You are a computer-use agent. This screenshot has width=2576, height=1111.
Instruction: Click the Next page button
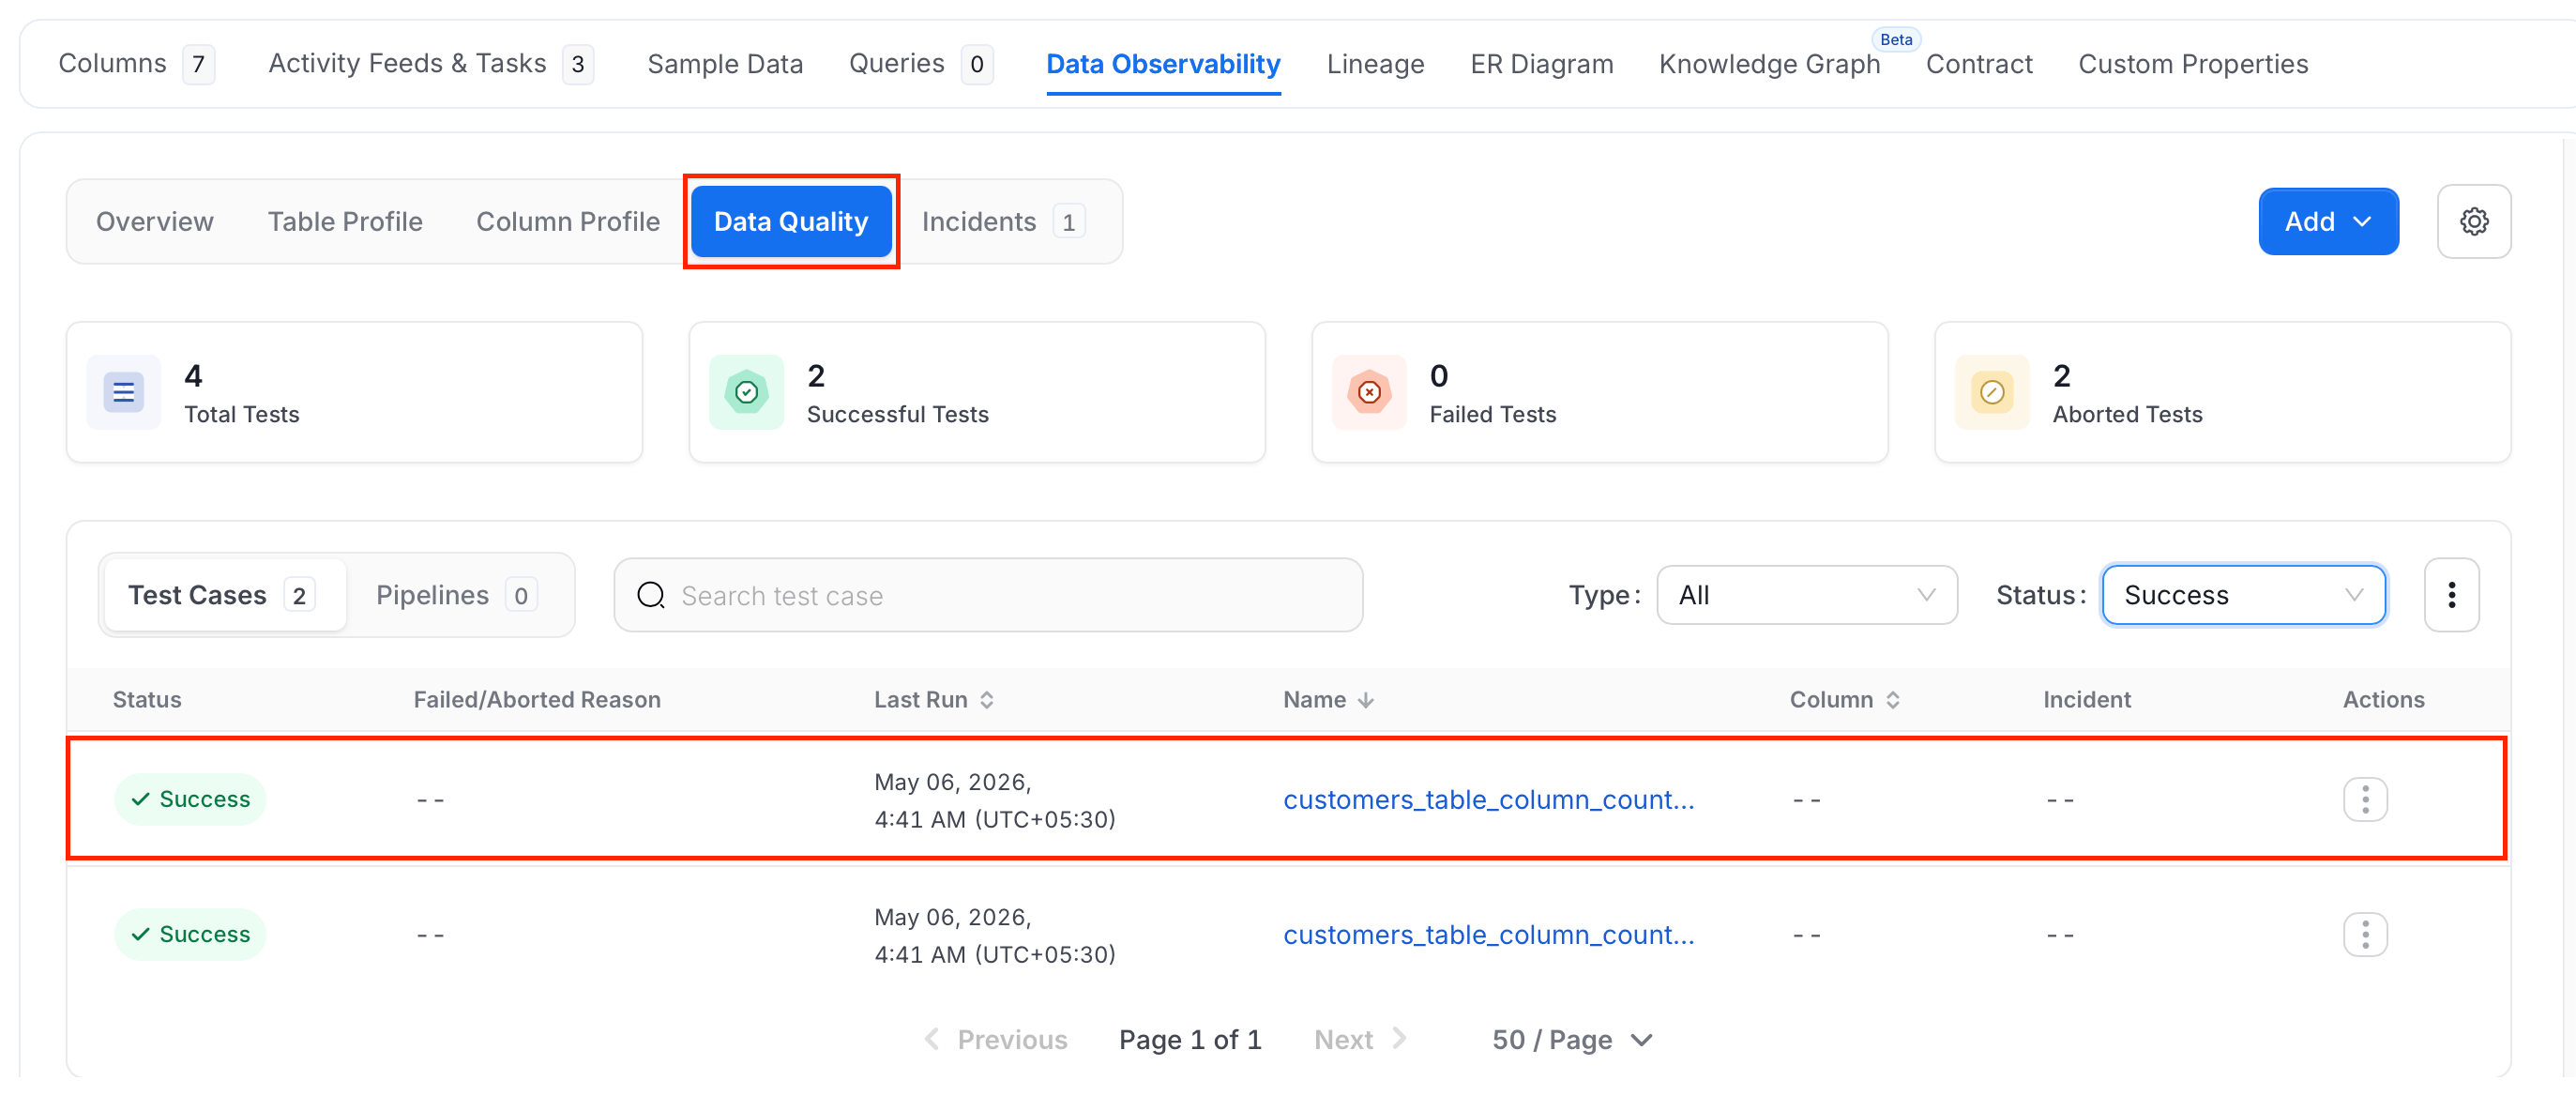pos(1361,1040)
